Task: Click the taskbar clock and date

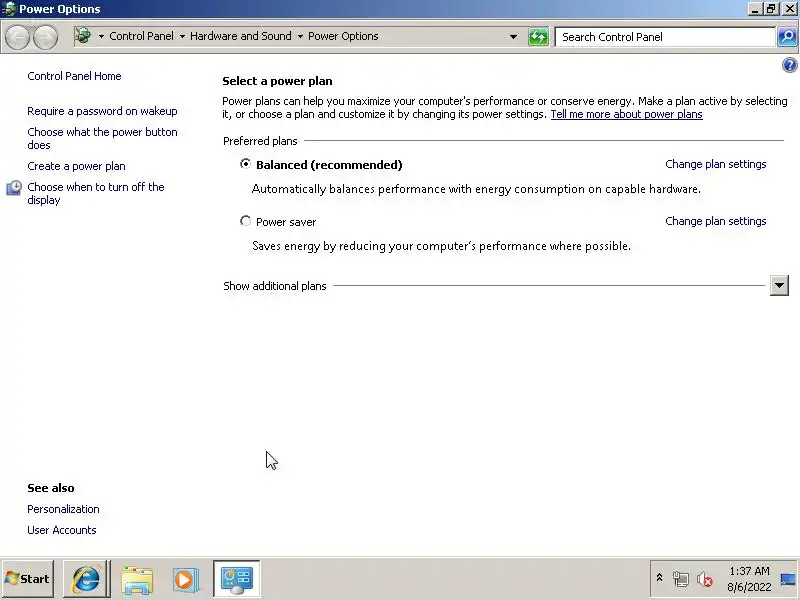Action: [748, 579]
